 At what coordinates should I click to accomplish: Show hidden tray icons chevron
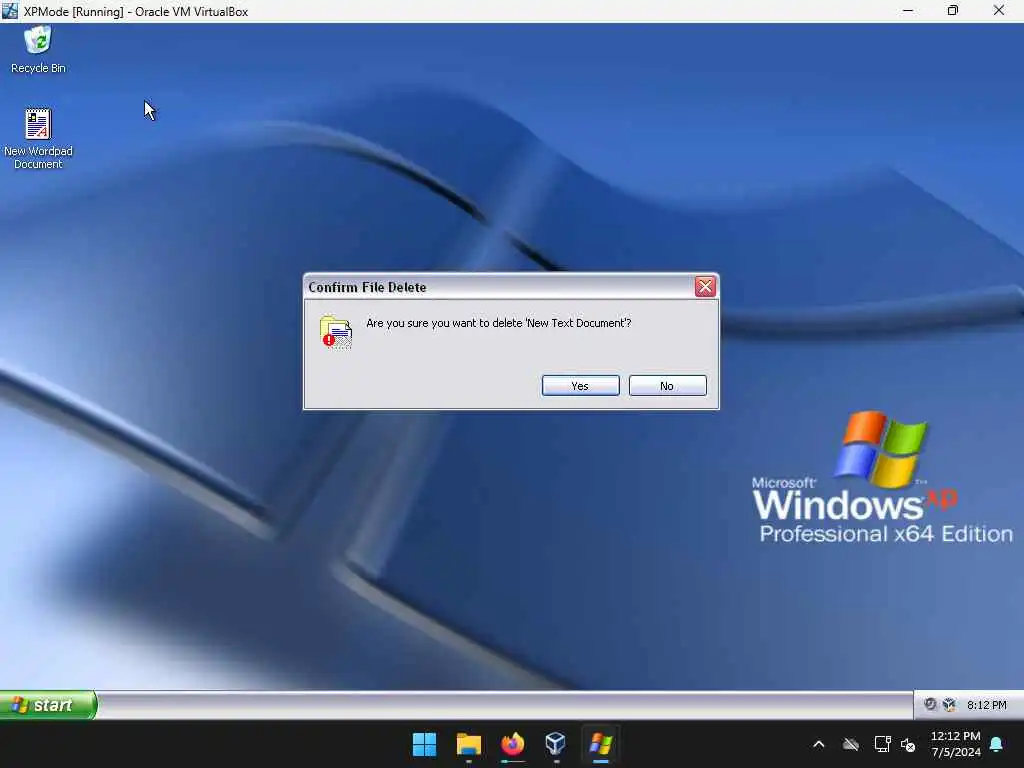coord(818,744)
